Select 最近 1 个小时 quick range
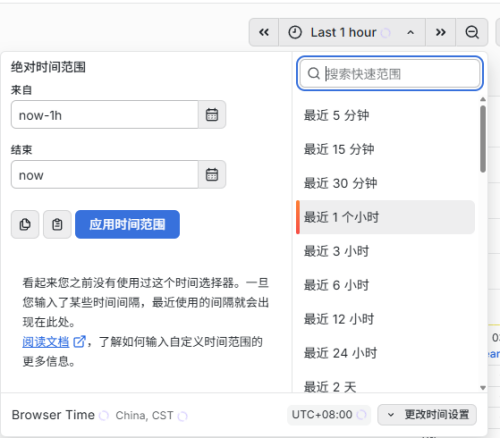 pos(386,217)
